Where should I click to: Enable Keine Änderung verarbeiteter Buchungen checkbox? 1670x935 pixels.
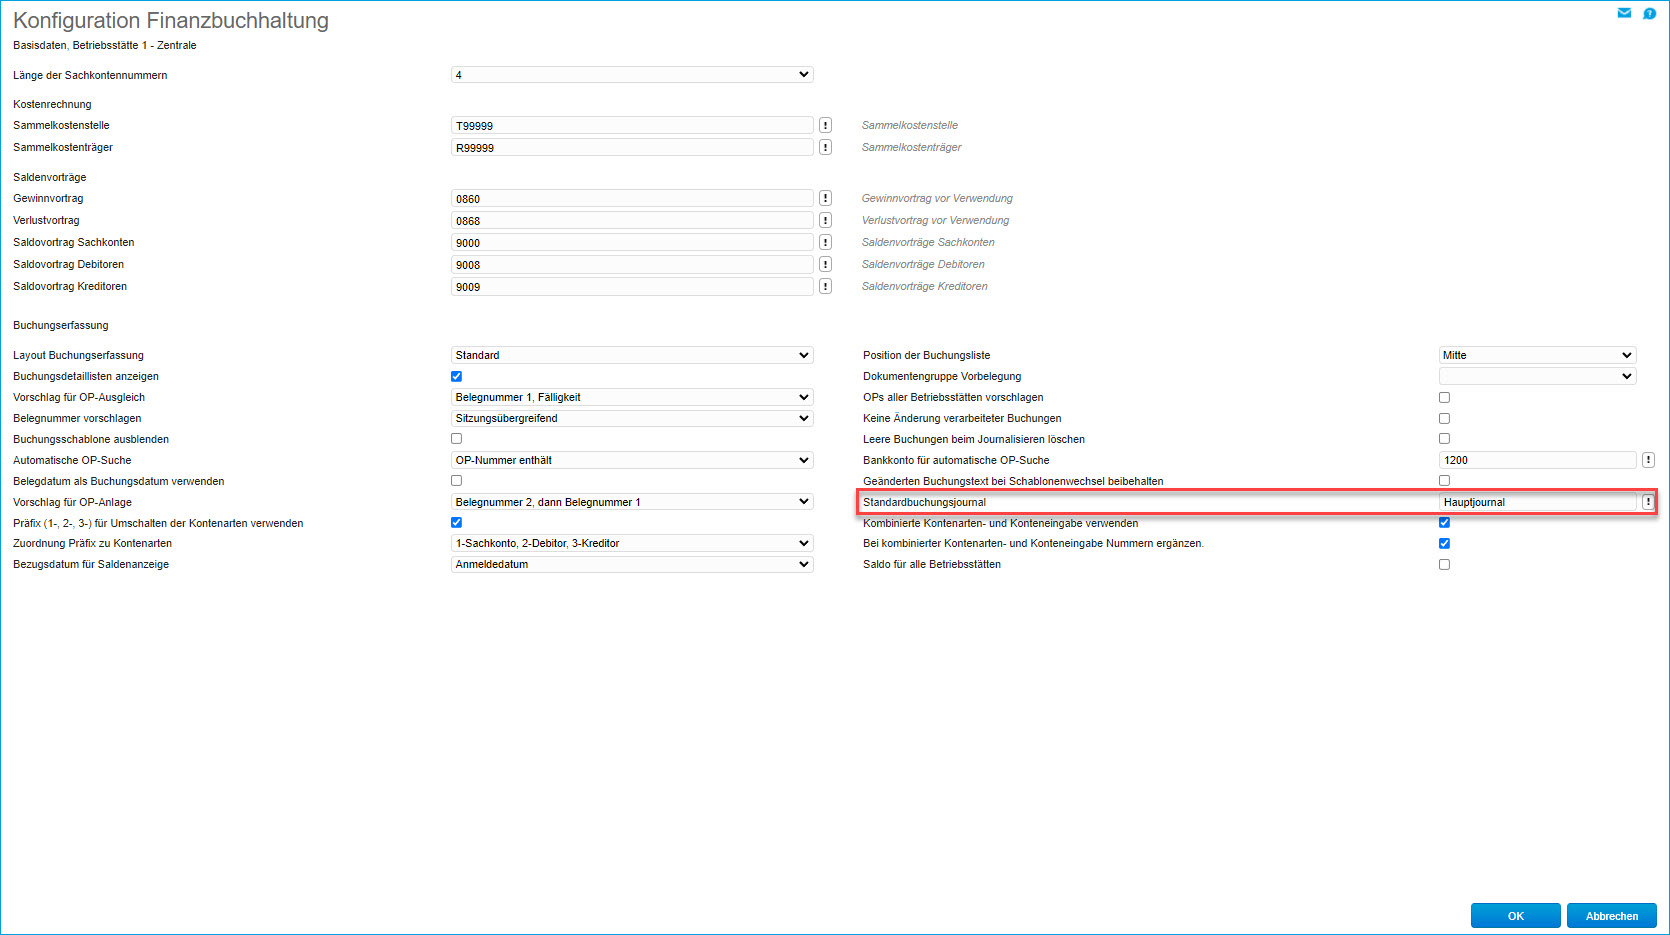1444,418
